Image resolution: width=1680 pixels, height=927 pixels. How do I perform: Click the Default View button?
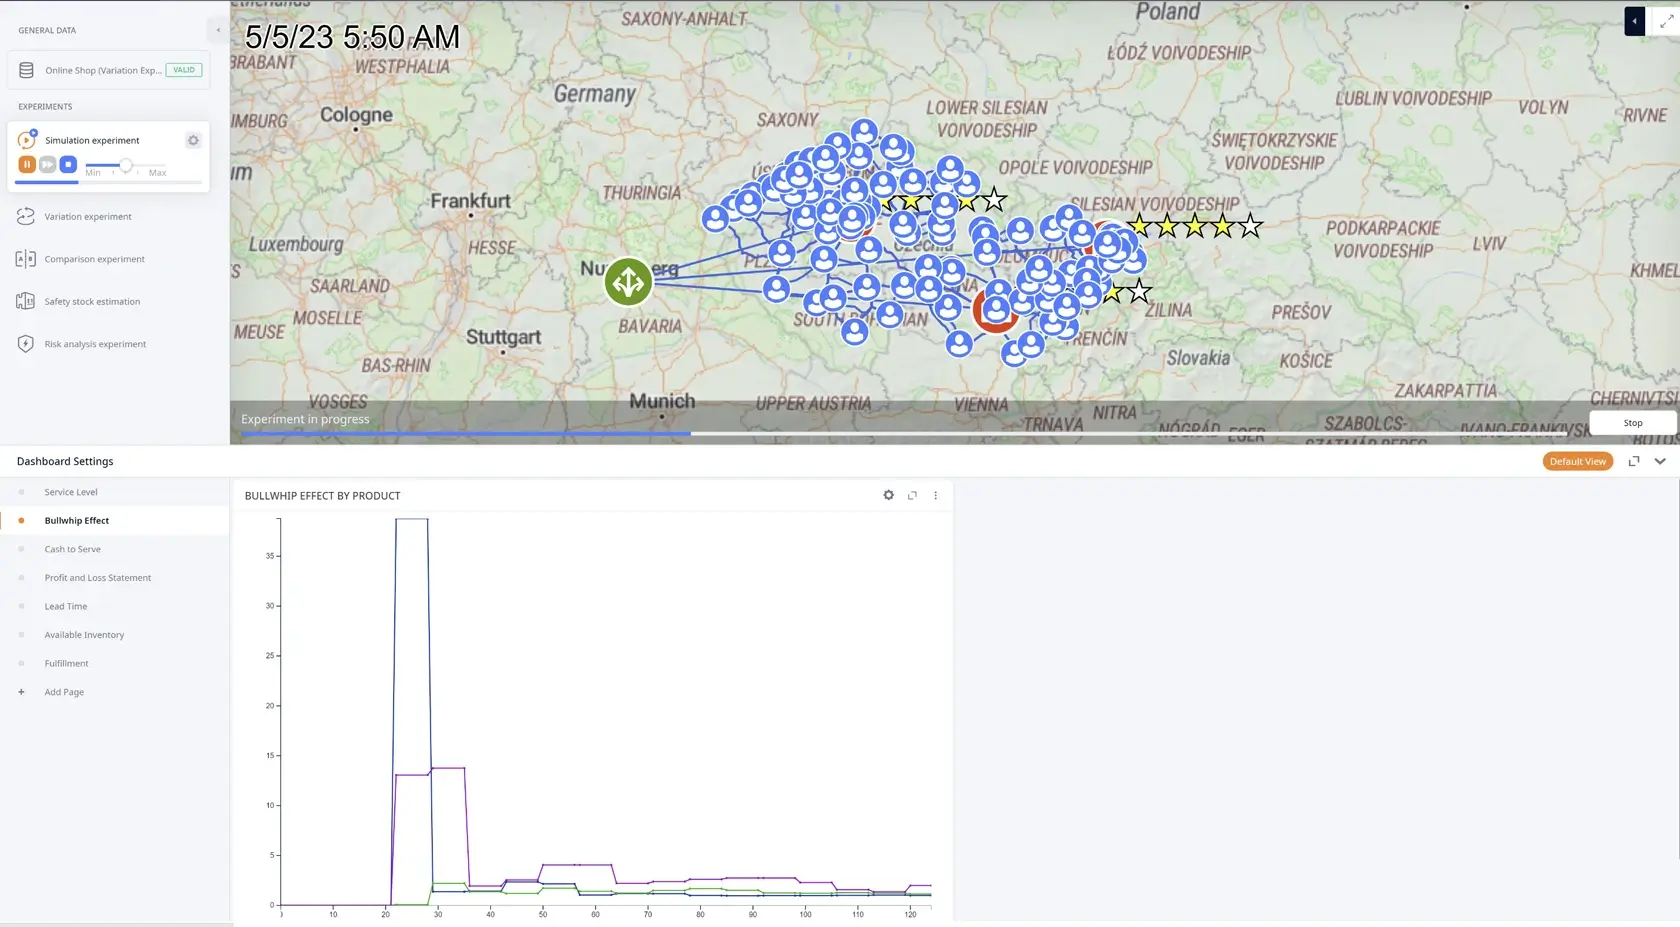[1577, 462]
